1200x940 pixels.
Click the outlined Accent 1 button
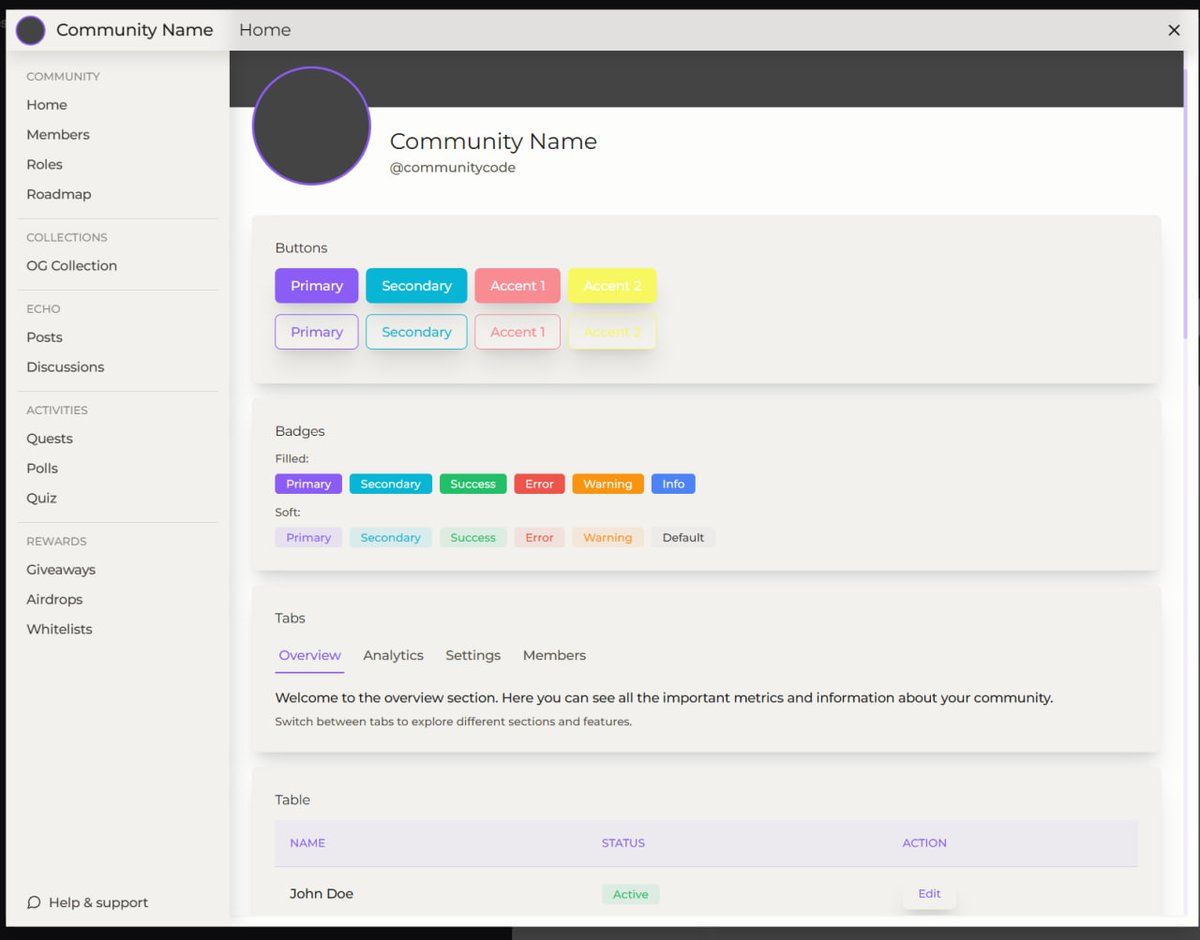click(518, 332)
